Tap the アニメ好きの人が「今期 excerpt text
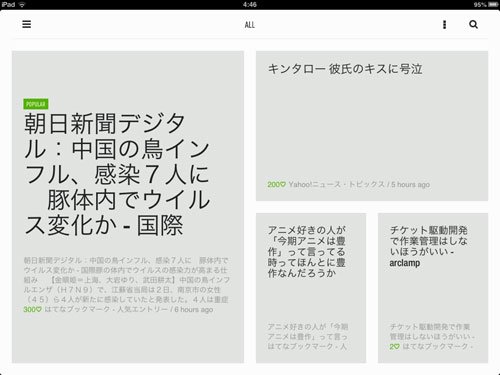Screen dimensions: 500x375 [x=308, y=332]
